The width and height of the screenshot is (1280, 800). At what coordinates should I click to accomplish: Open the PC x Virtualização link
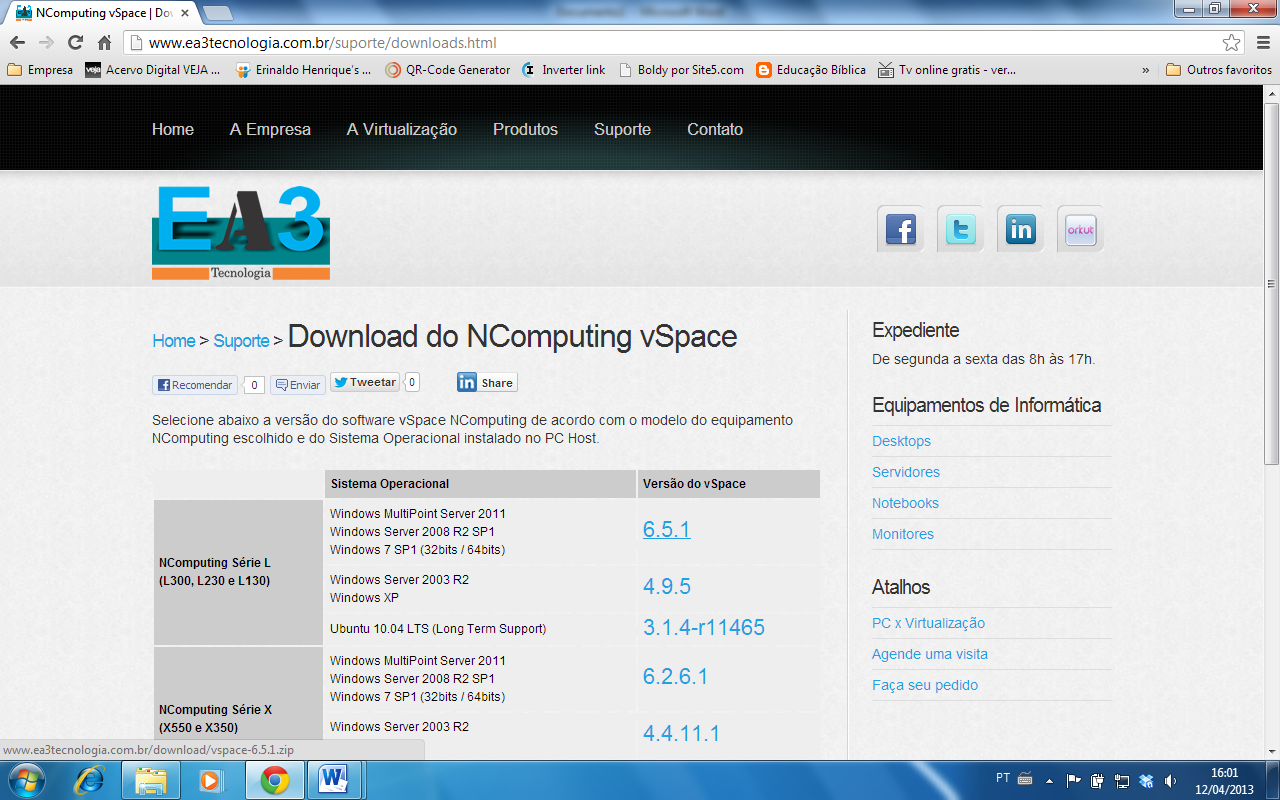(928, 623)
